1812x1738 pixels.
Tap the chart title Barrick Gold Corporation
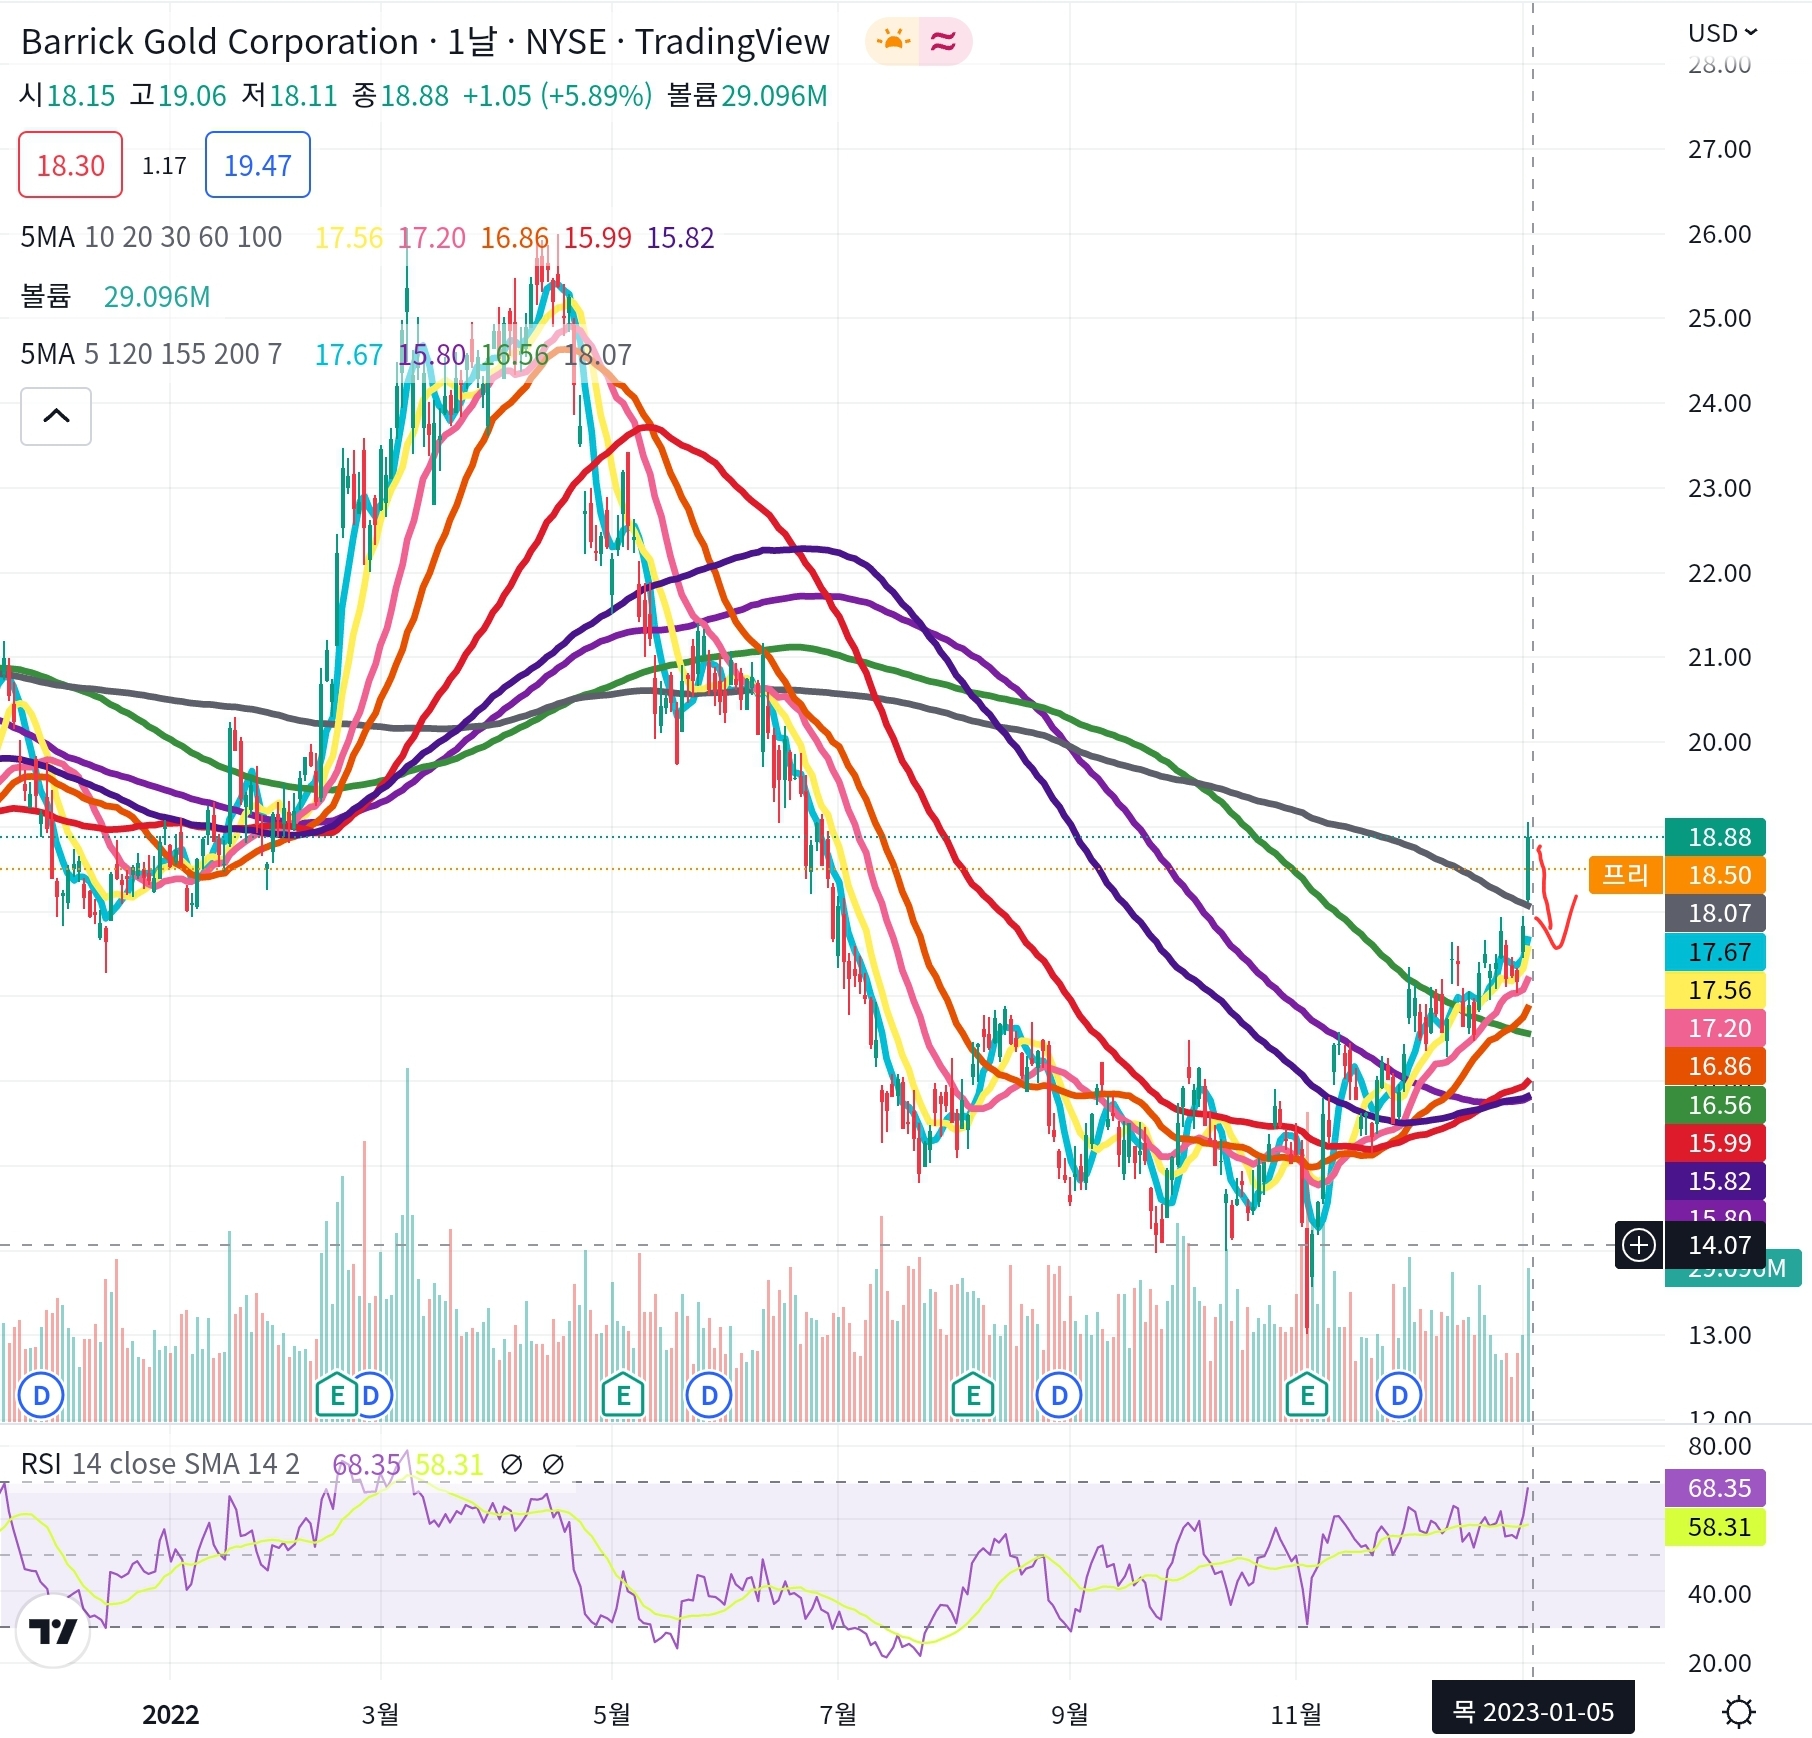219,42
